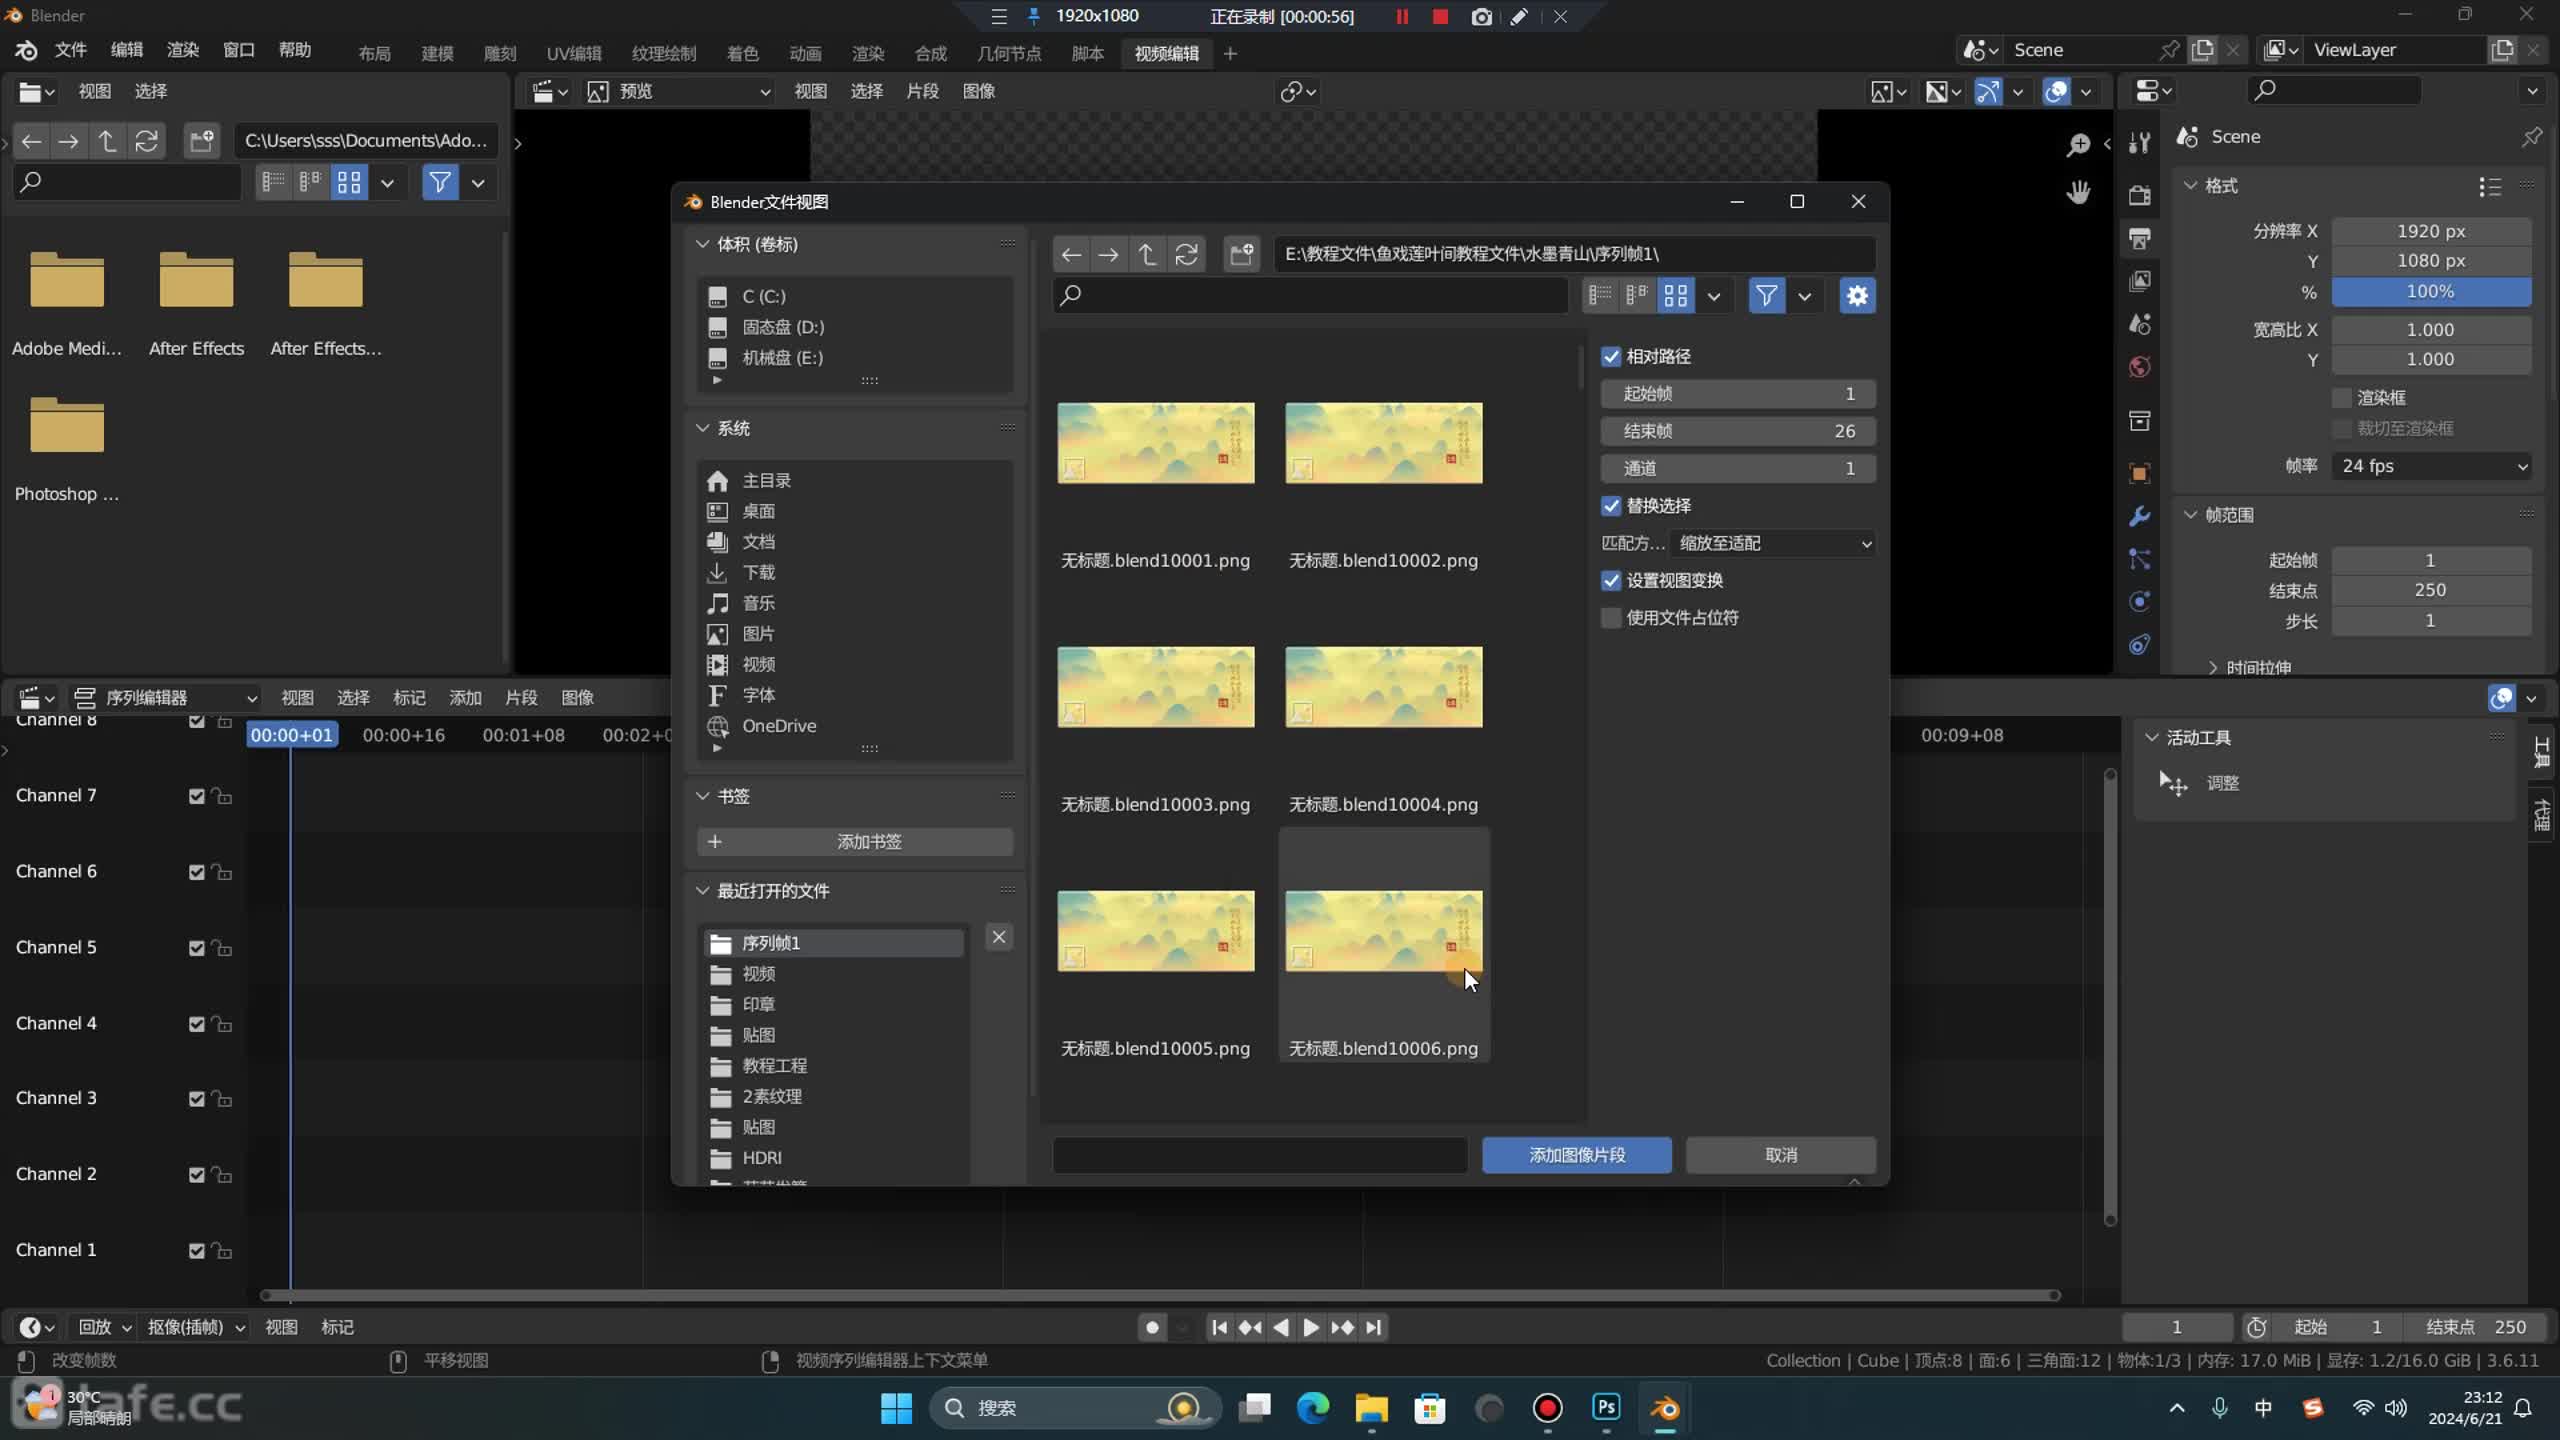Toggle Channel 5 lock icon
This screenshot has height=1440, width=2560.
222,948
